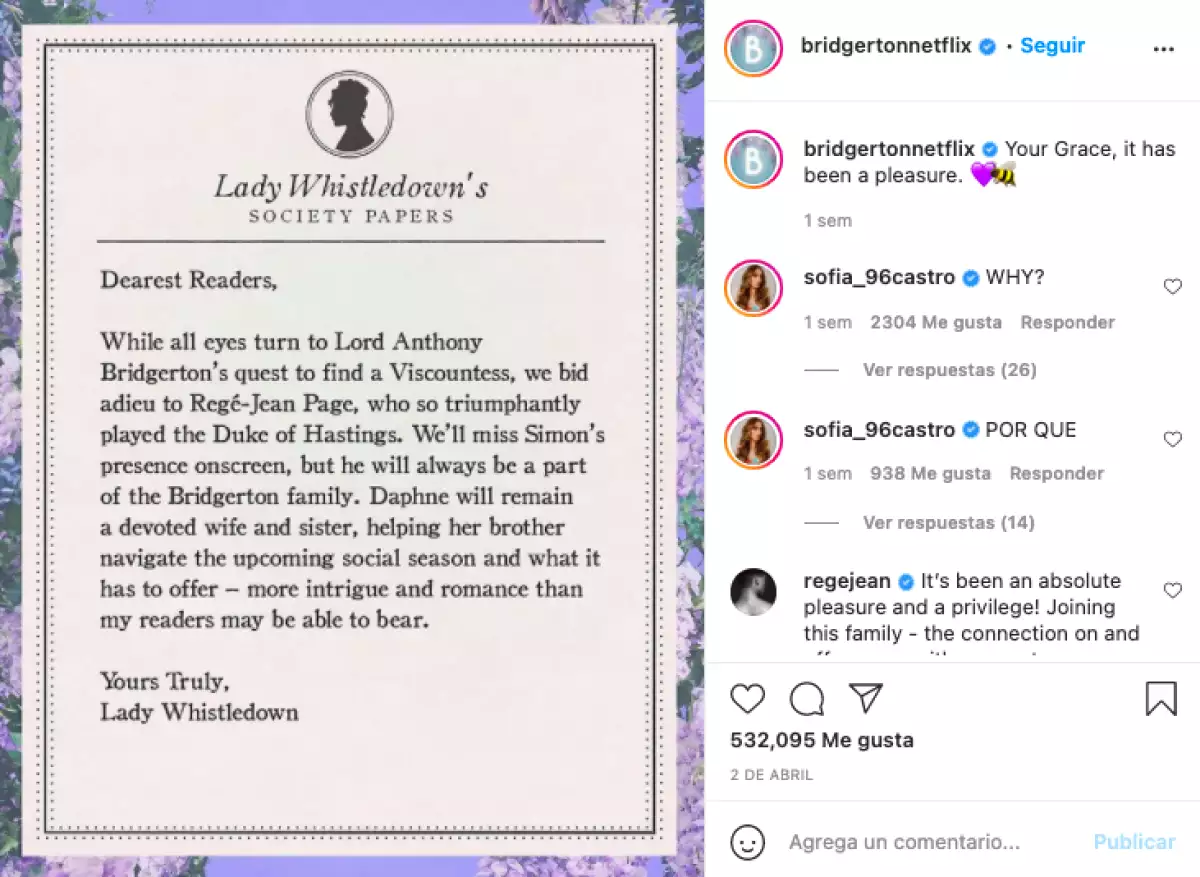The width and height of the screenshot is (1200, 877).
Task: Like regejean's comment with the heart
Action: tap(1173, 591)
